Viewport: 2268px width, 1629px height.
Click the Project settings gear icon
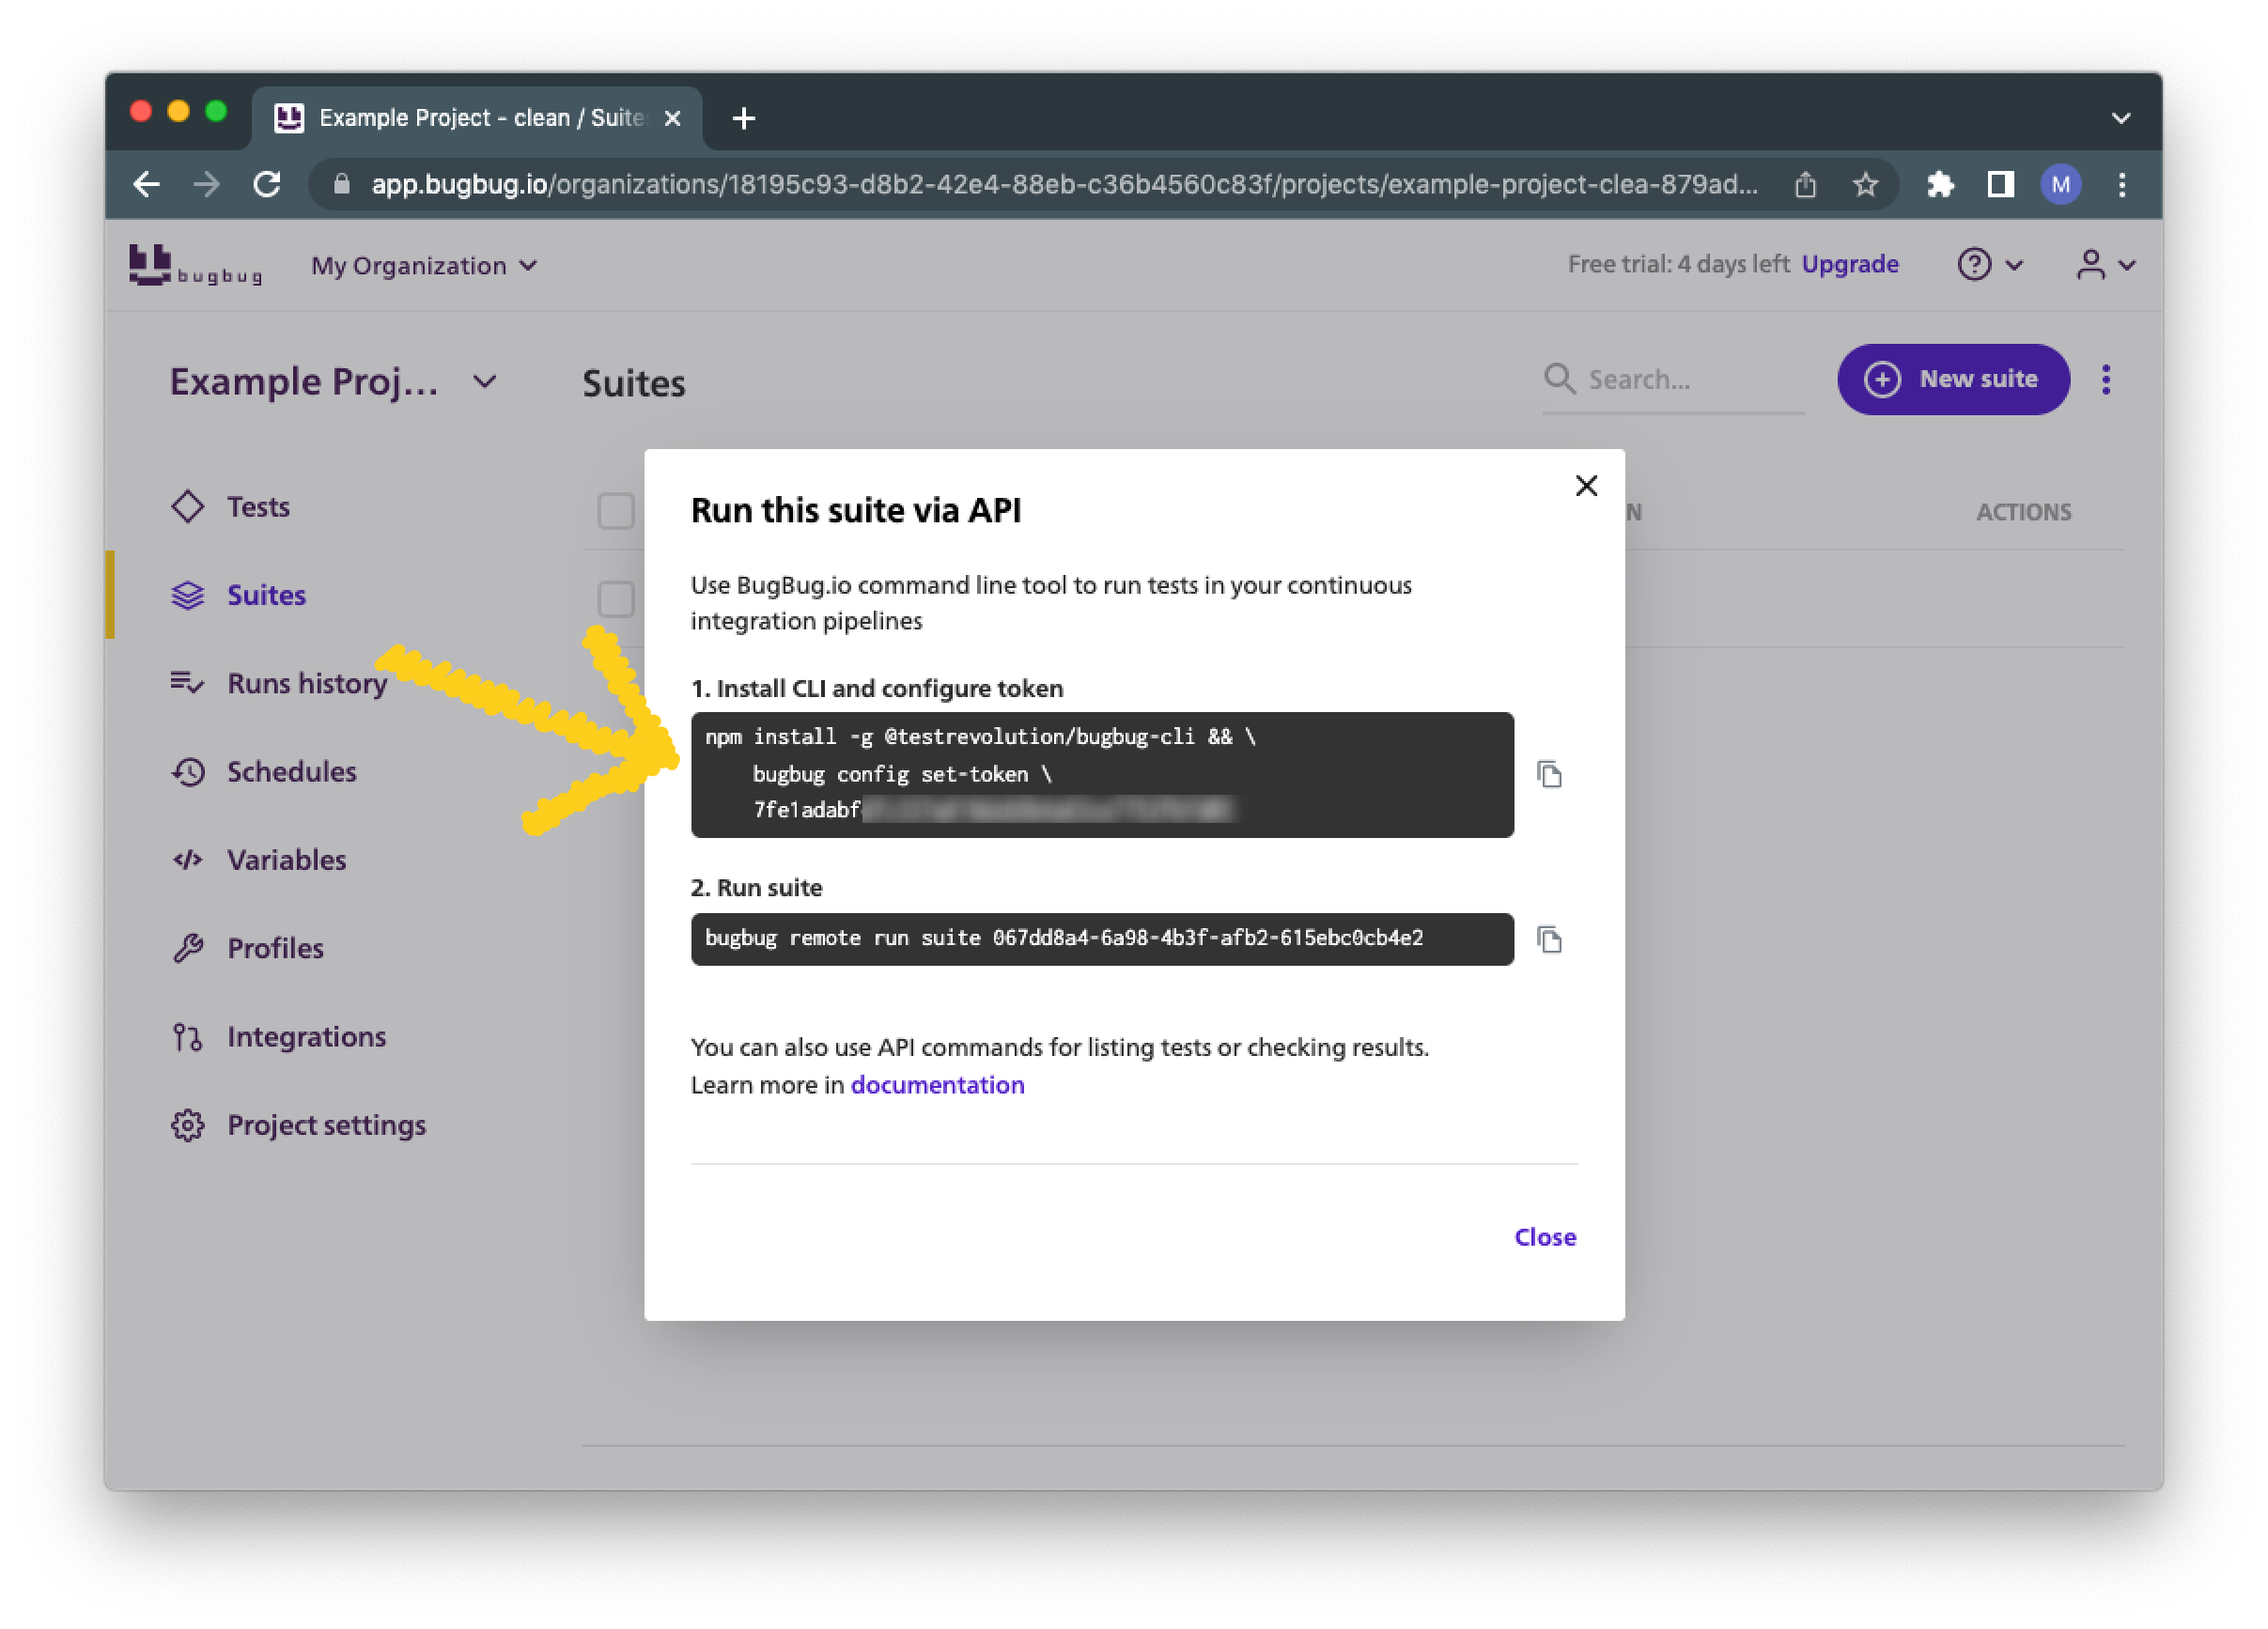[x=187, y=1125]
